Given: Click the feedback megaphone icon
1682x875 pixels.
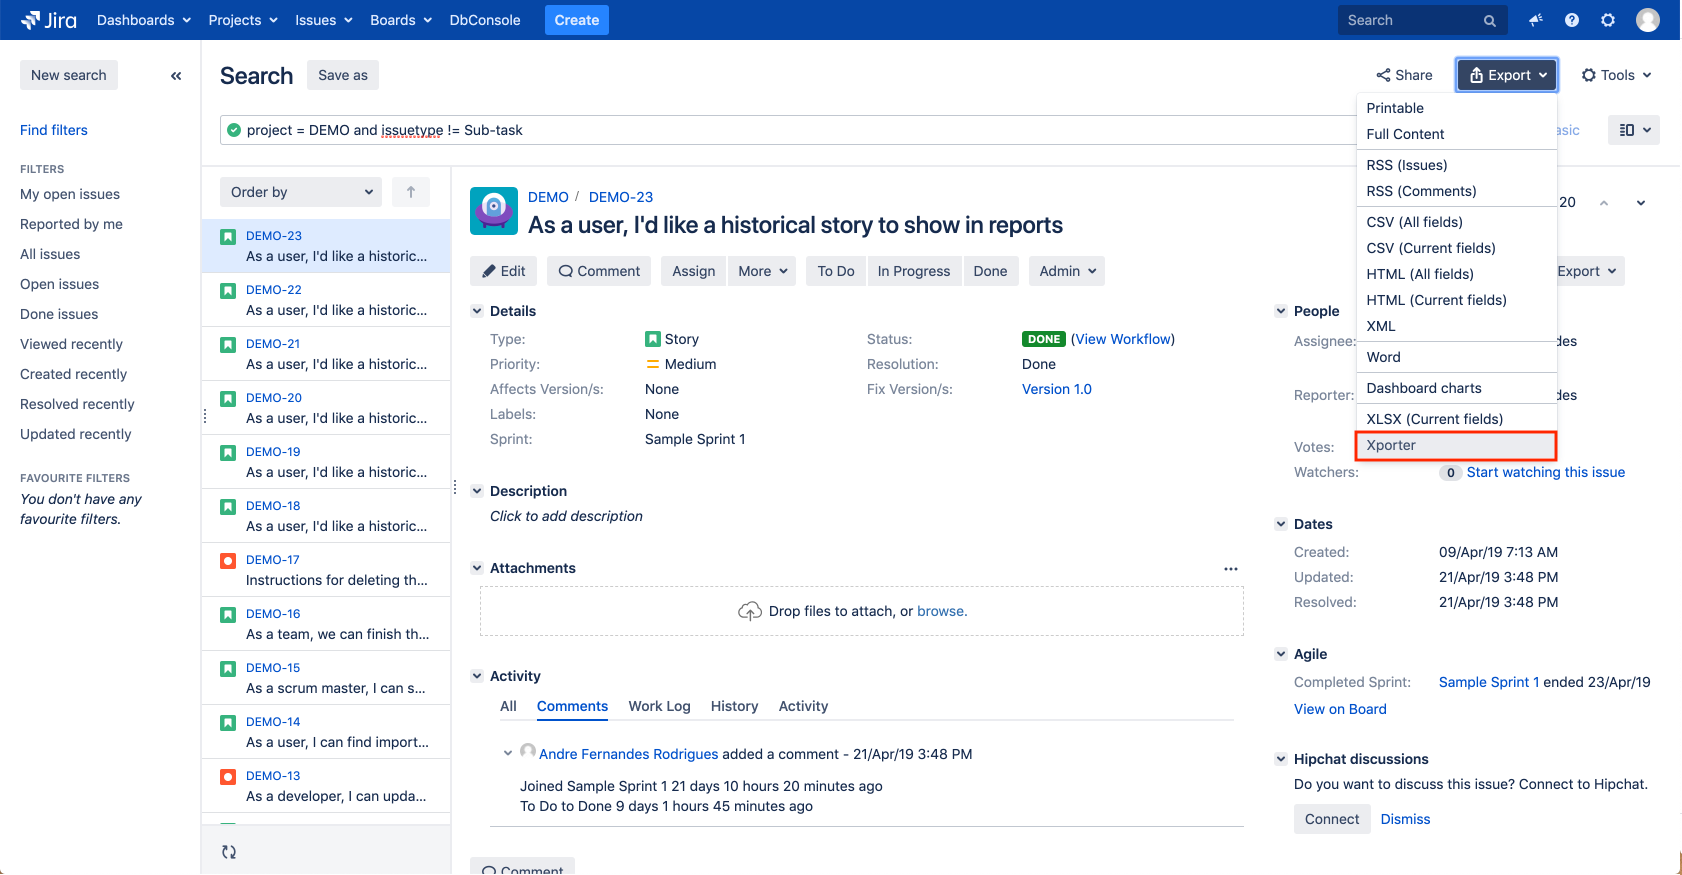Looking at the screenshot, I should [x=1535, y=20].
